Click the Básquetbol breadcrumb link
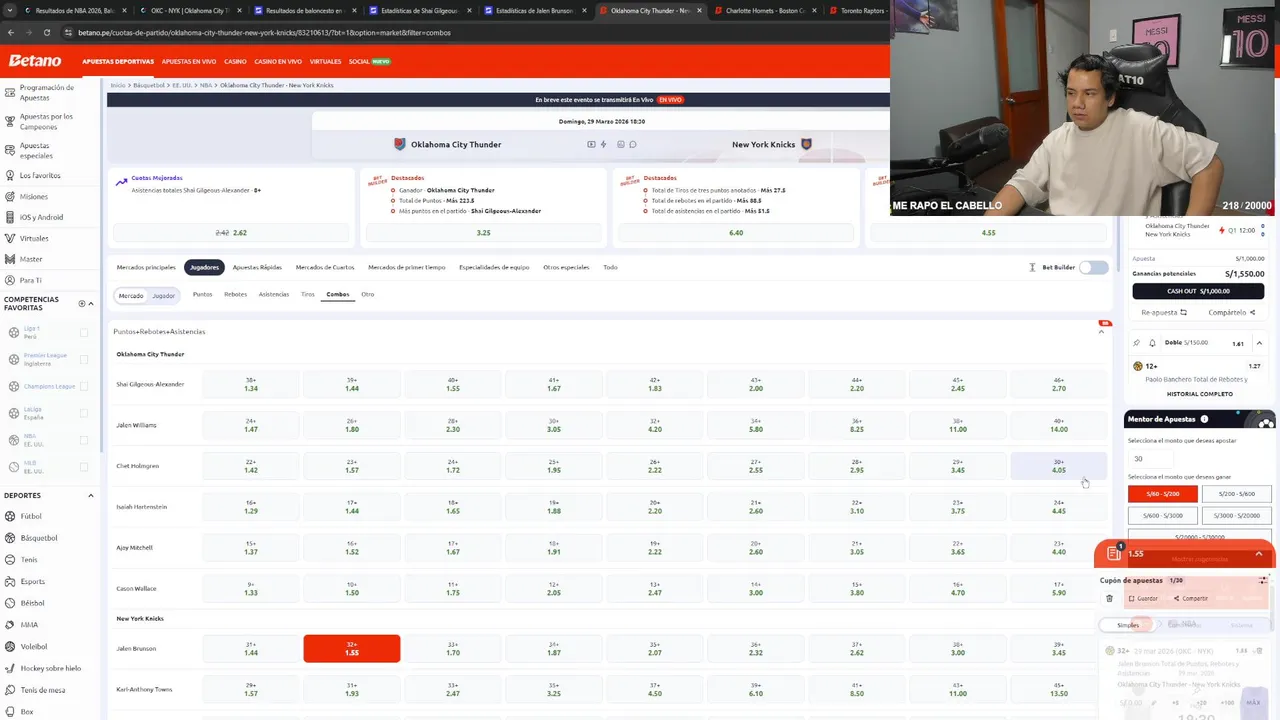Screen dimensions: 1280x720 [149, 85]
